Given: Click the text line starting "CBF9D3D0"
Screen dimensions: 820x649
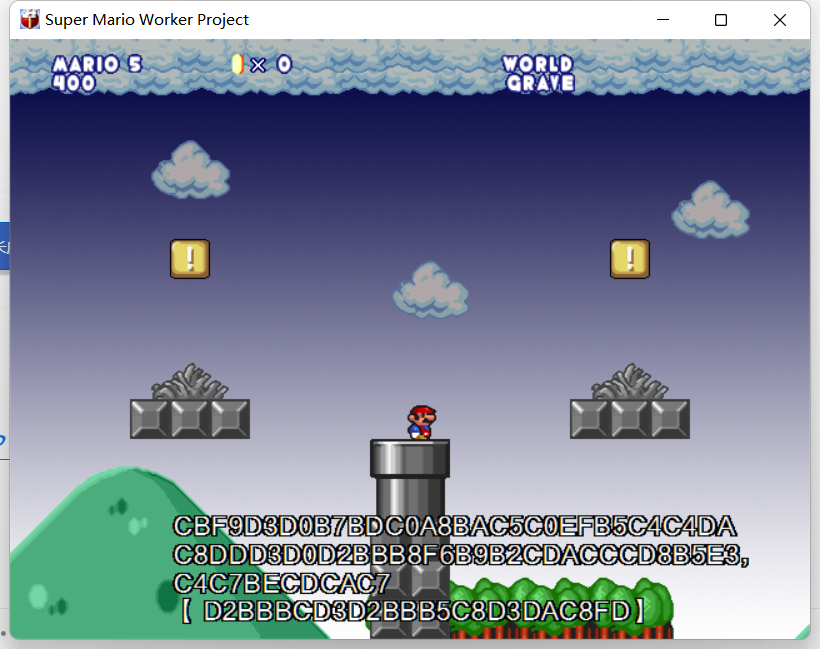Looking at the screenshot, I should pos(455,526).
